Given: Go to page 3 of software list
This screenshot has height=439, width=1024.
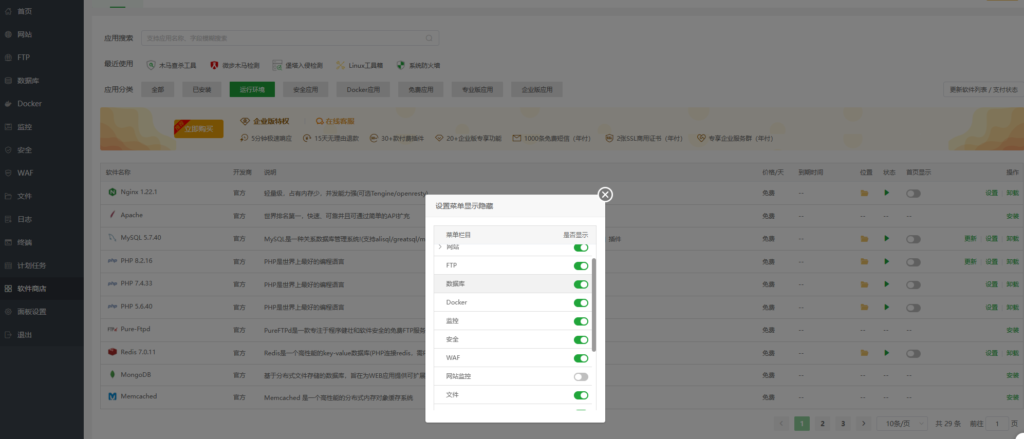Looking at the screenshot, I should tap(842, 423).
